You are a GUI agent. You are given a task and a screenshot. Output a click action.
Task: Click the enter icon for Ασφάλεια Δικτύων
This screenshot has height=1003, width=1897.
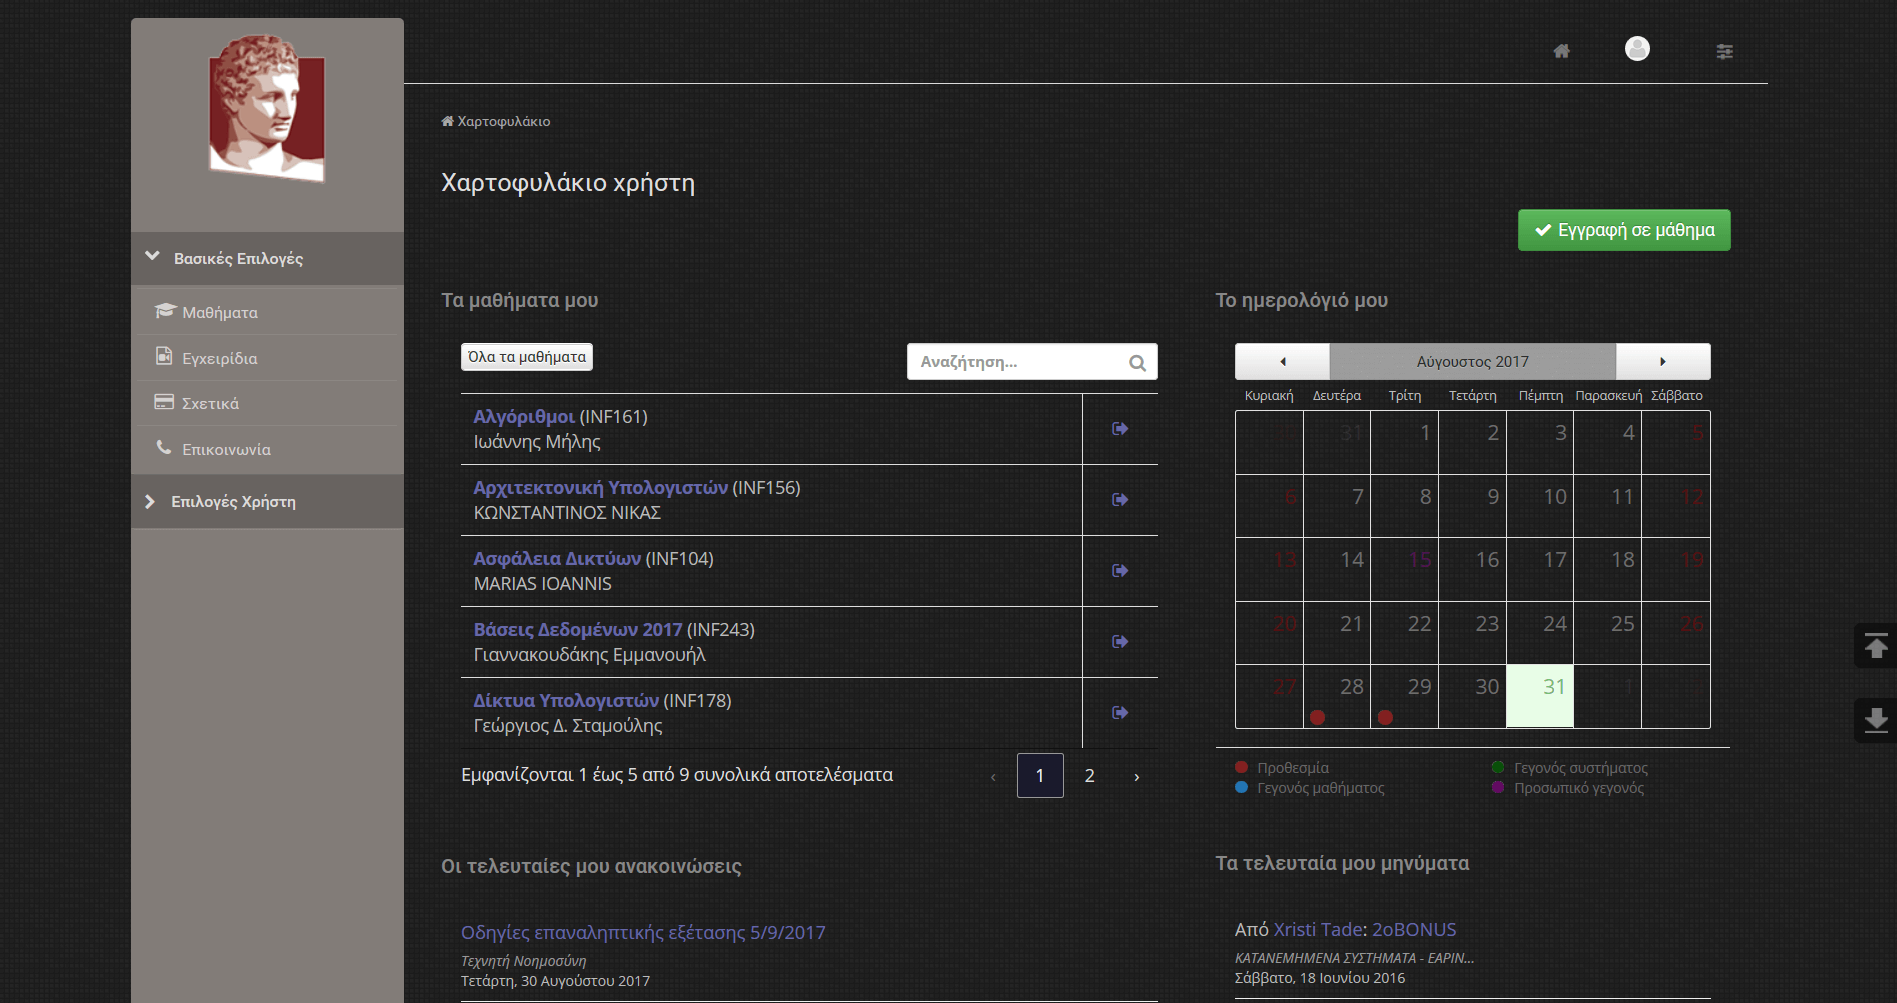click(1120, 571)
